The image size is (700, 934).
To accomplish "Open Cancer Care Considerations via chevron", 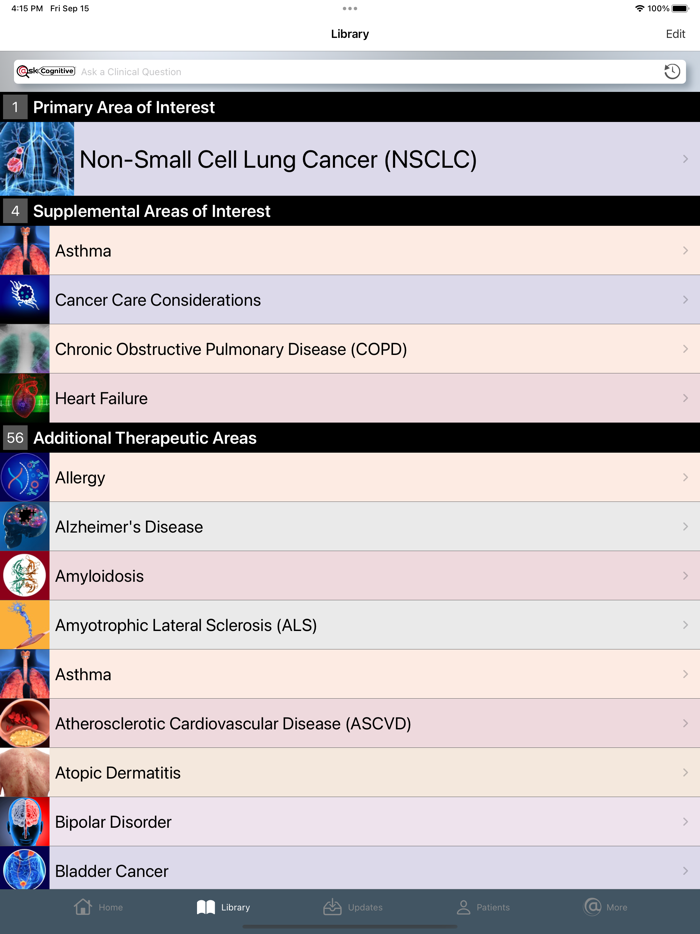I will click(685, 299).
